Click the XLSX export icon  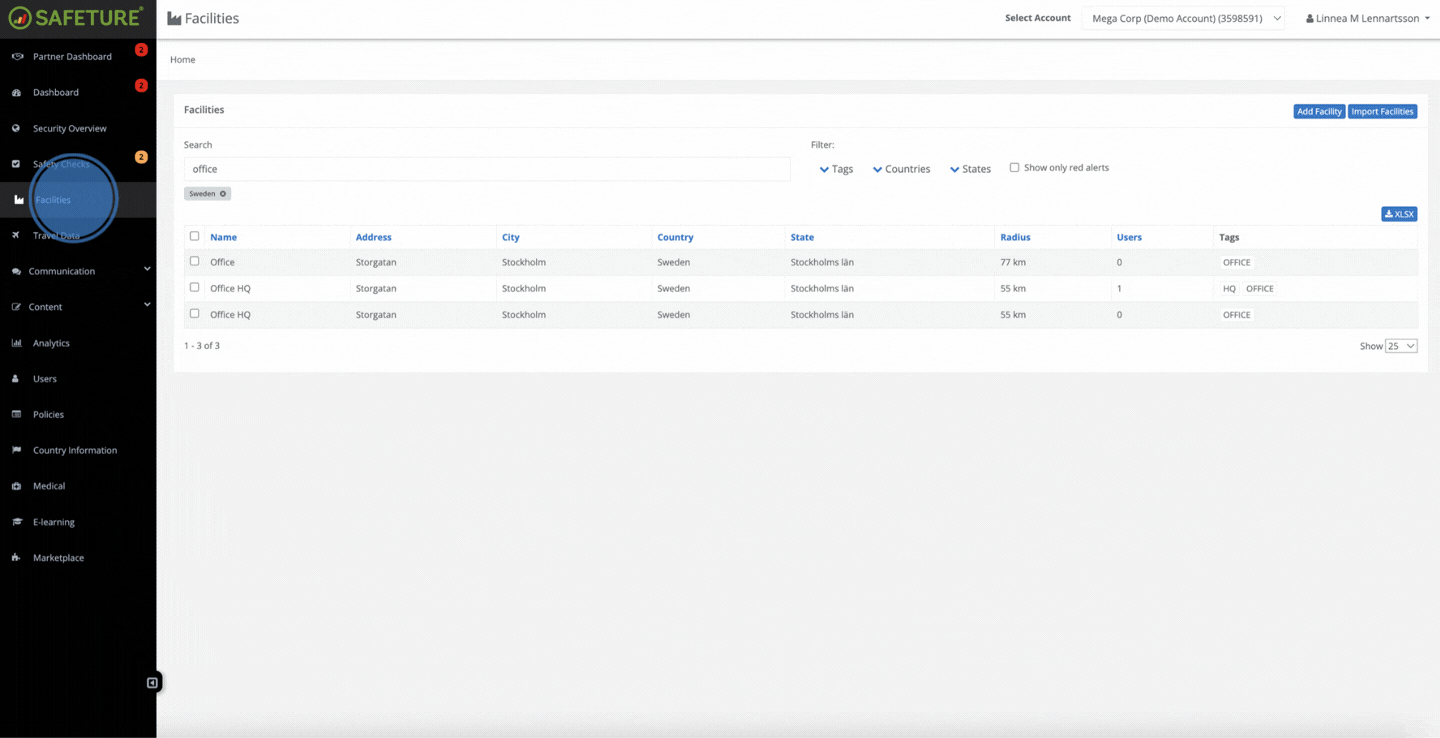[x=1398, y=214]
